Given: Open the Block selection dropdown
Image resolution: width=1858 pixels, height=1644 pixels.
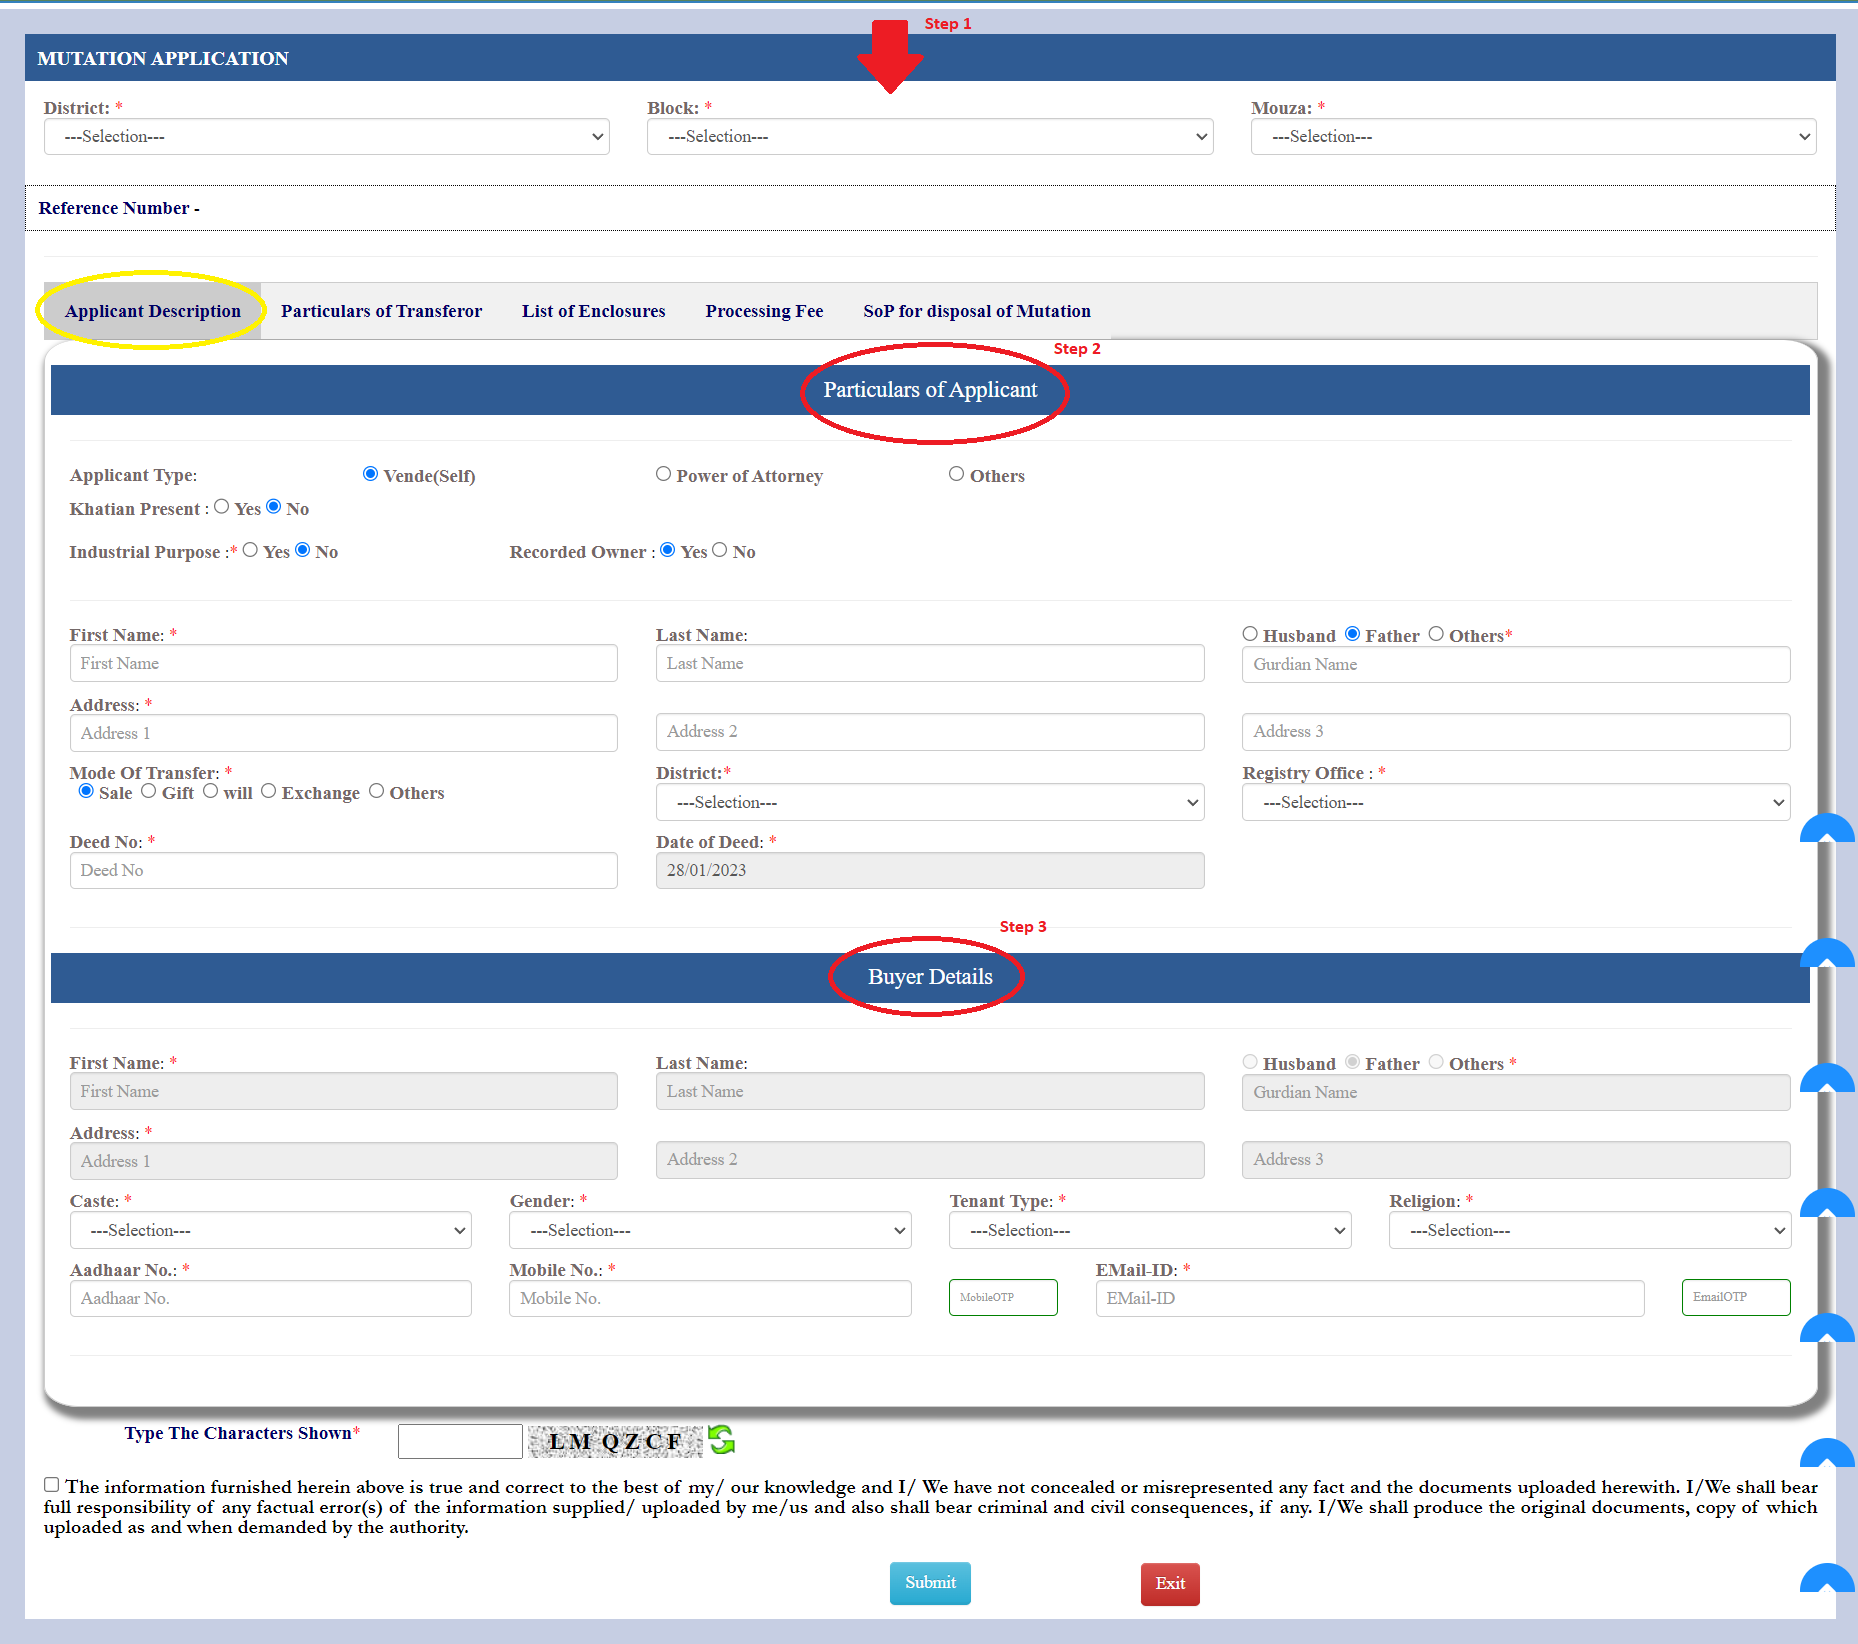Looking at the screenshot, I should click(929, 136).
